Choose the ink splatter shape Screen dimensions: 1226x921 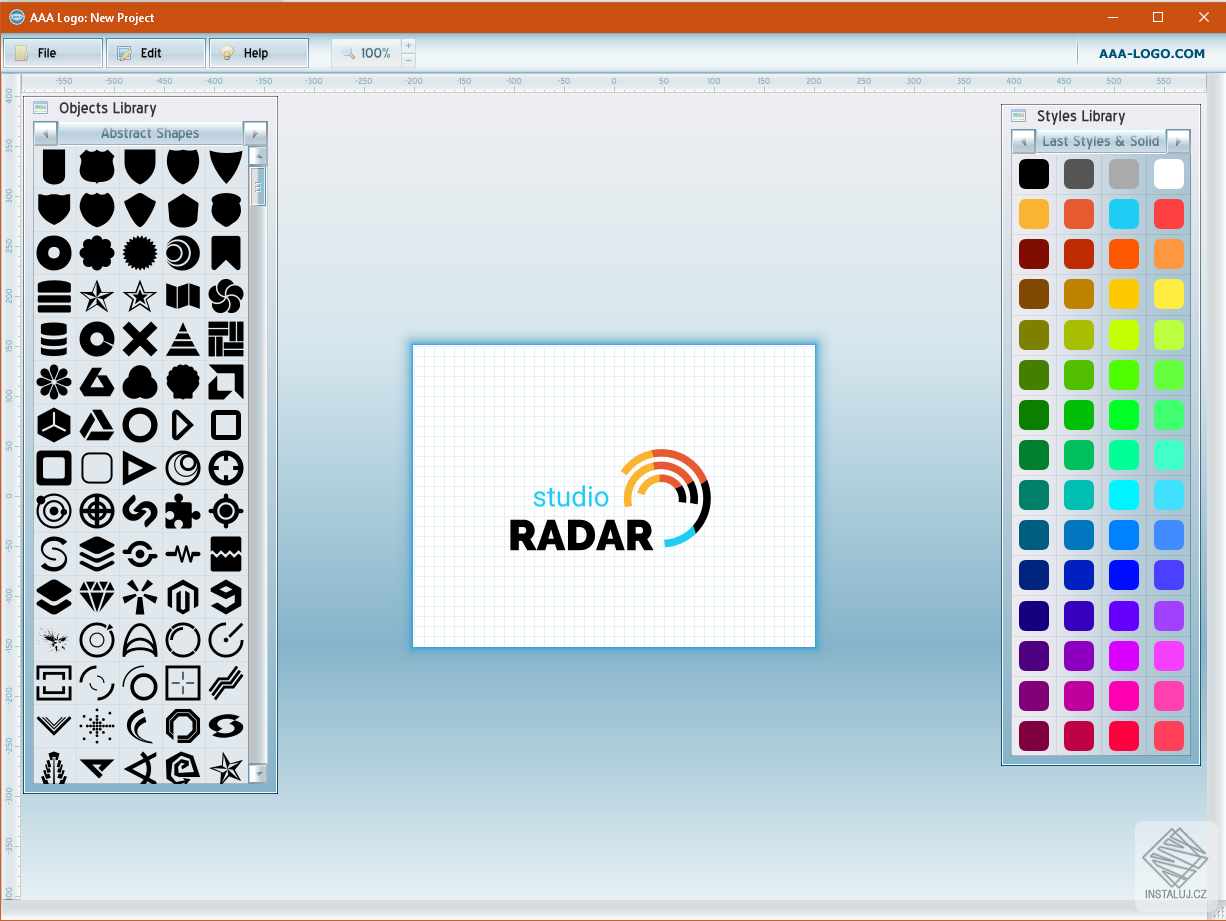click(54, 640)
